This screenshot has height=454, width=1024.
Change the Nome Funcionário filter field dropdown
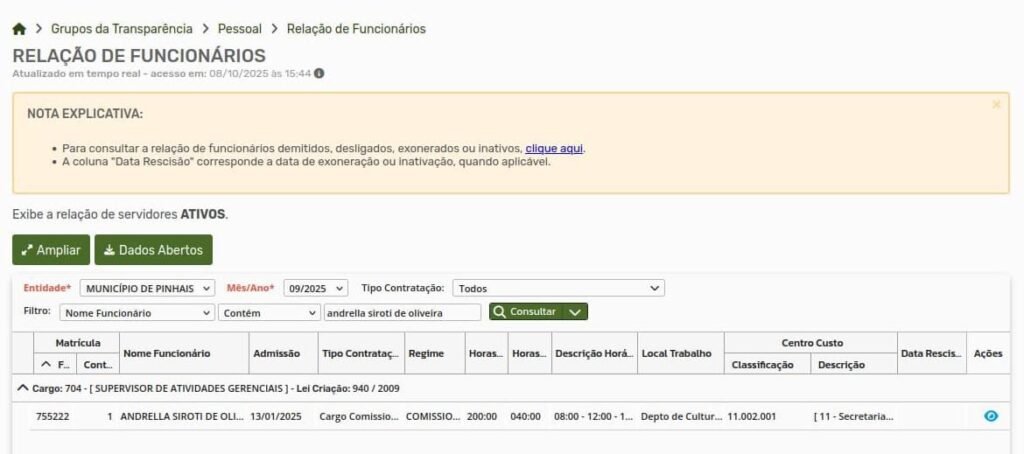pyautogui.click(x=137, y=312)
